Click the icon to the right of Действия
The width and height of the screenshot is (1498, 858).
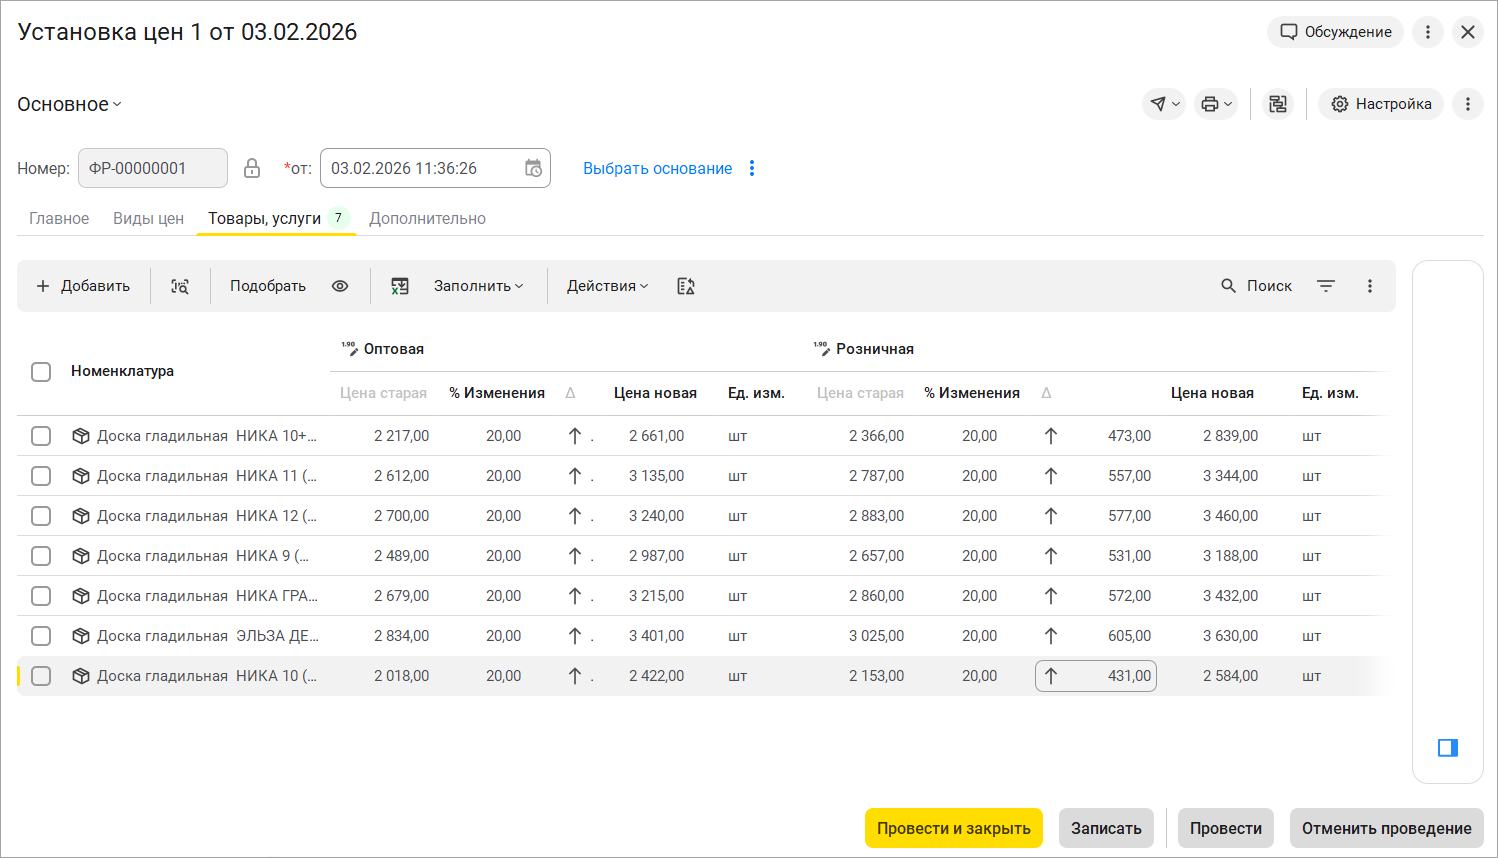click(x=686, y=286)
